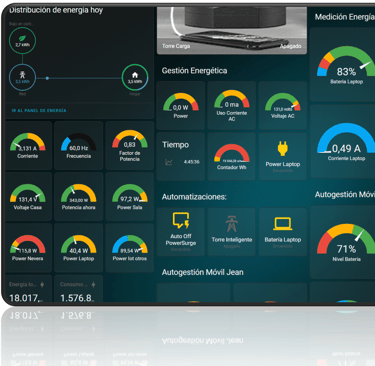Click the Gestión Energética heading
375x366 pixels.
(194, 71)
